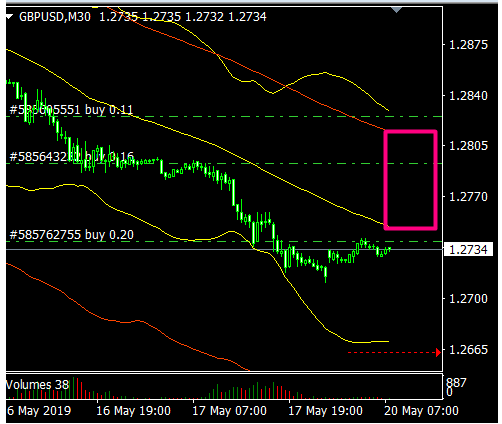502x424 pixels.
Task: Click the 17 May 07:00 time axis label
Action: coord(230,411)
